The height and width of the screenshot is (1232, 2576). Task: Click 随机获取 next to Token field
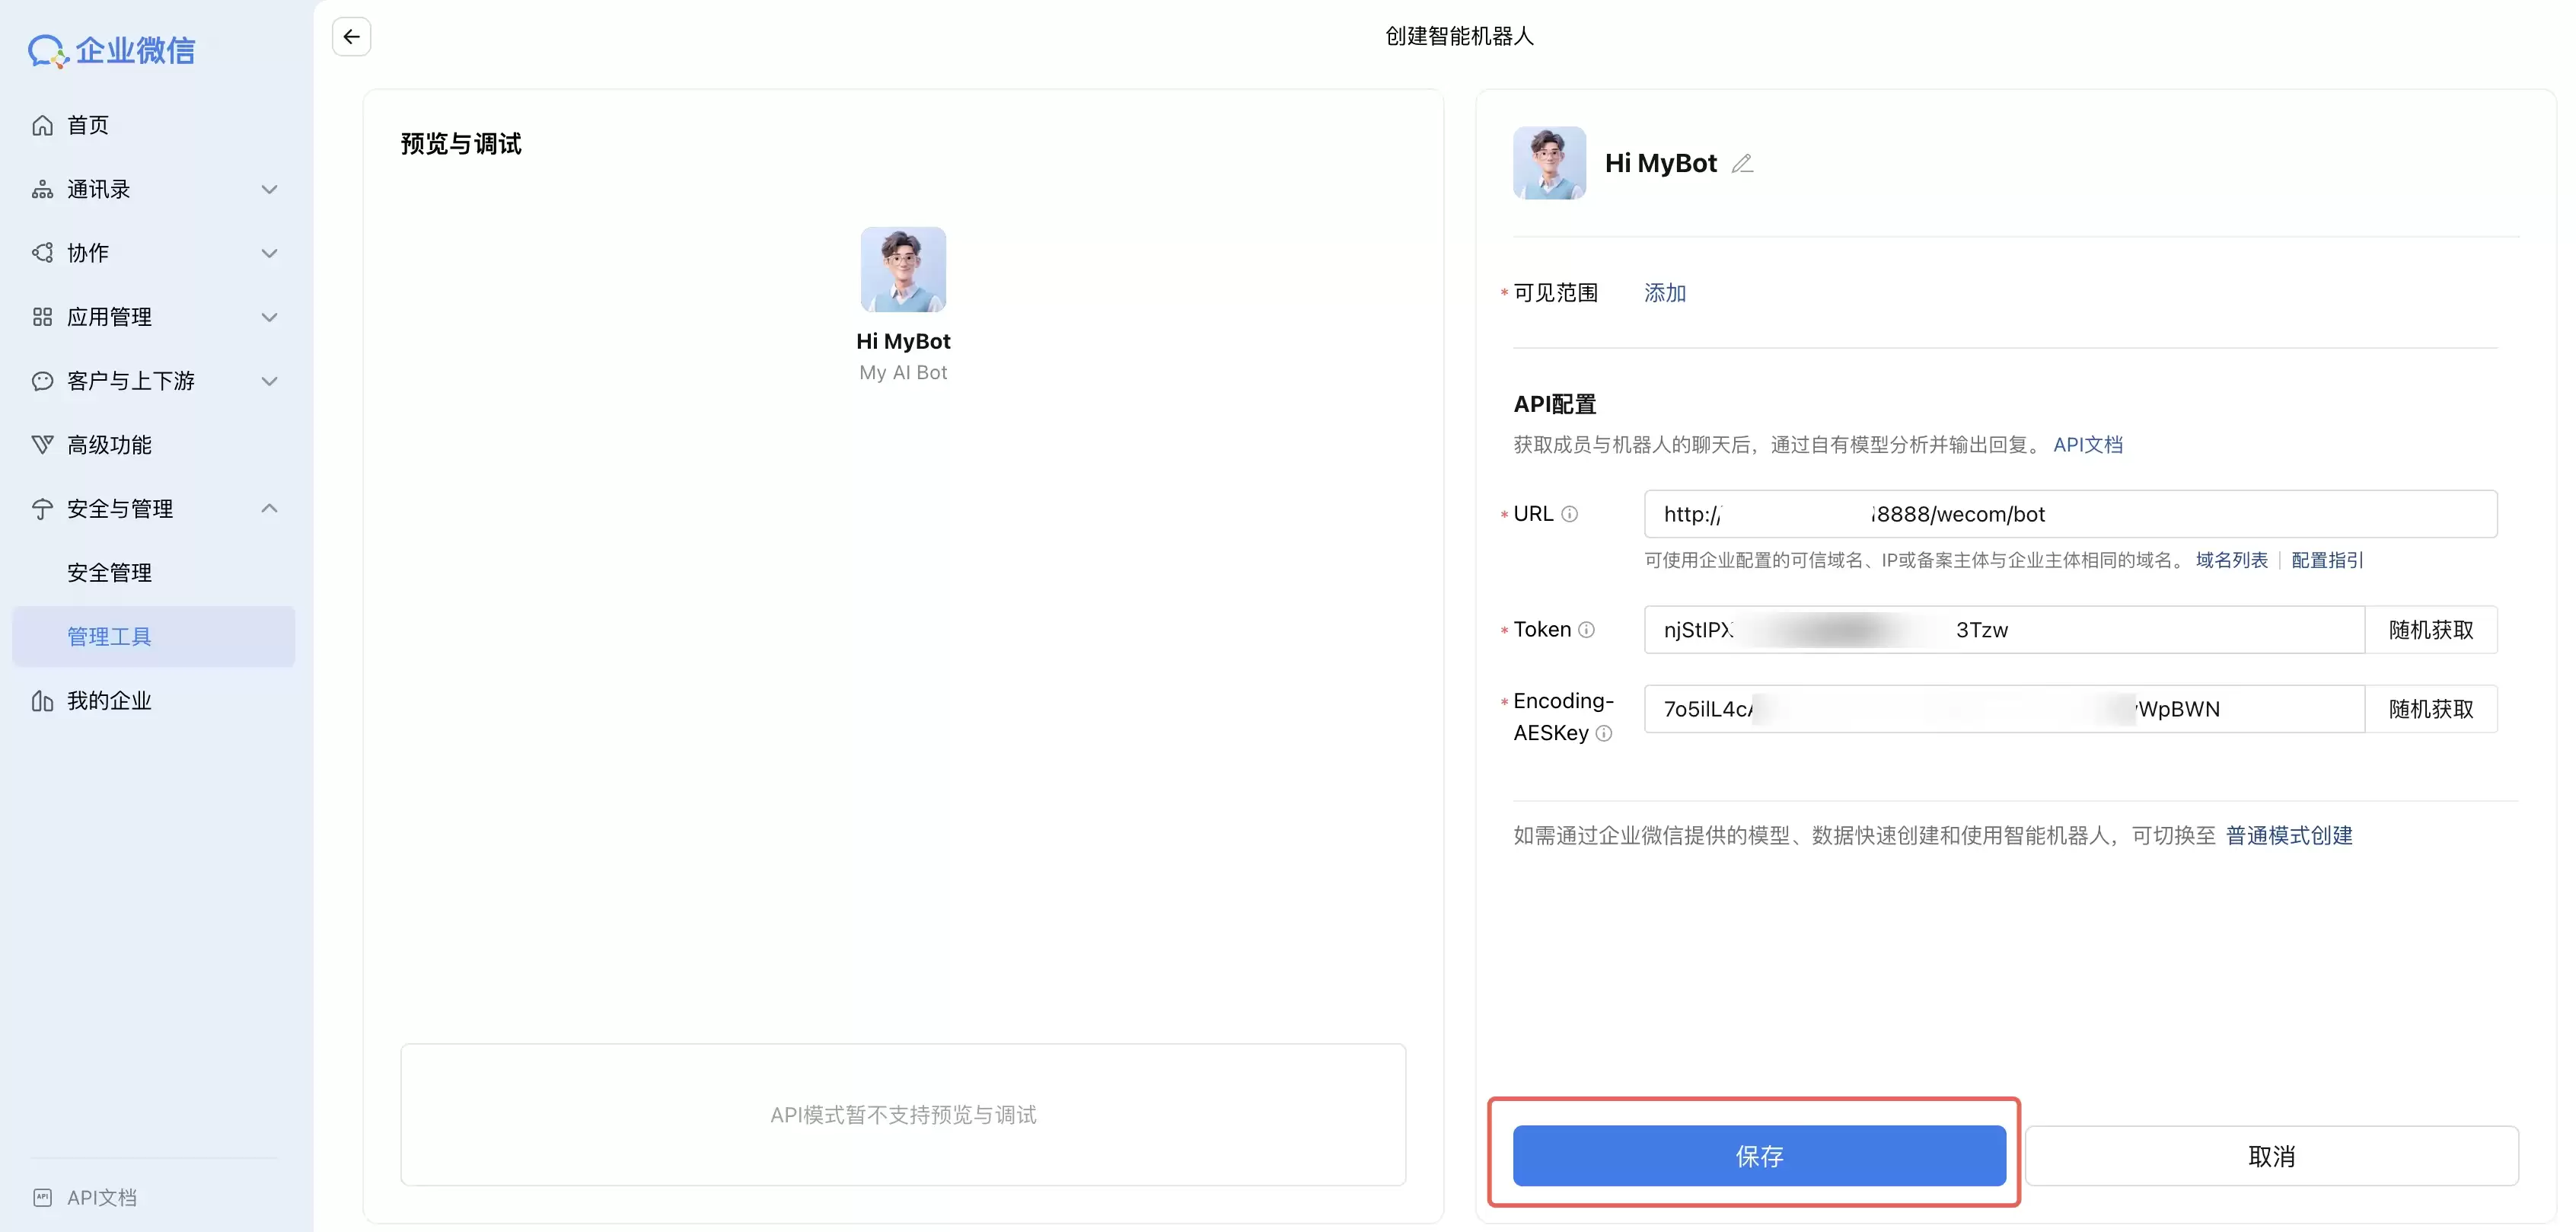point(2433,630)
